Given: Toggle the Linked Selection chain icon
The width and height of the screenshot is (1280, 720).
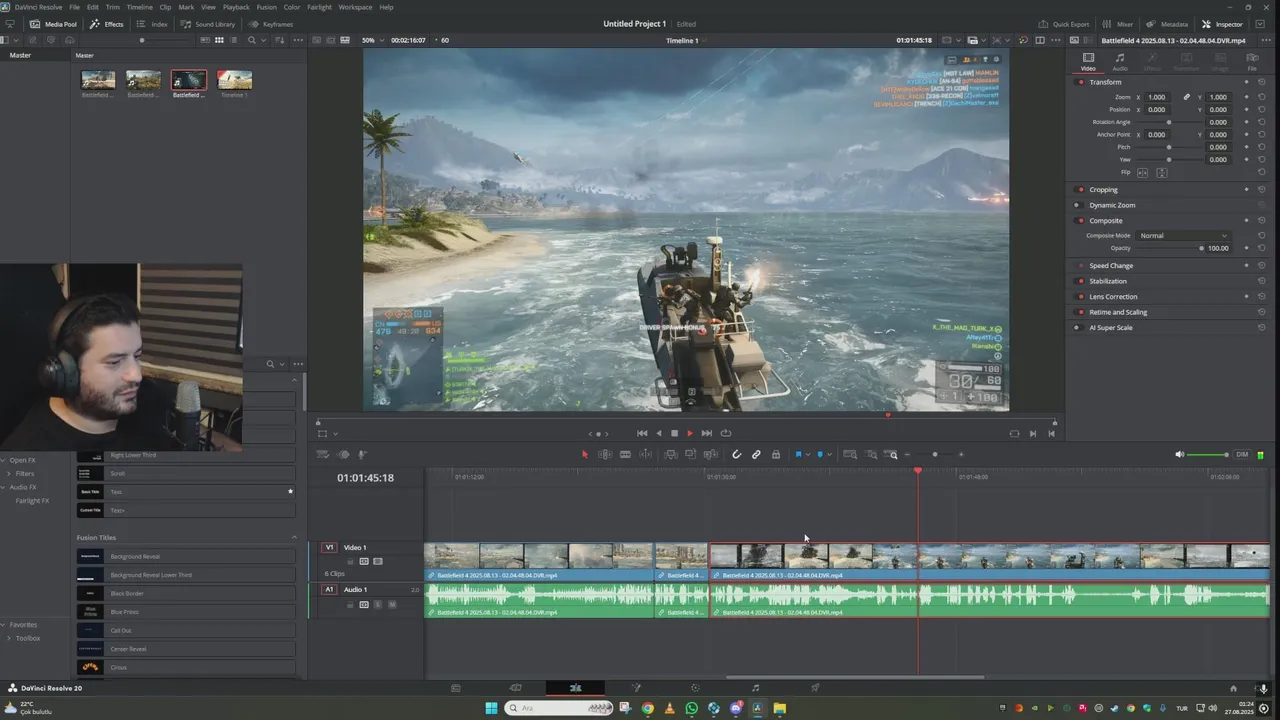Looking at the screenshot, I should tap(756, 455).
